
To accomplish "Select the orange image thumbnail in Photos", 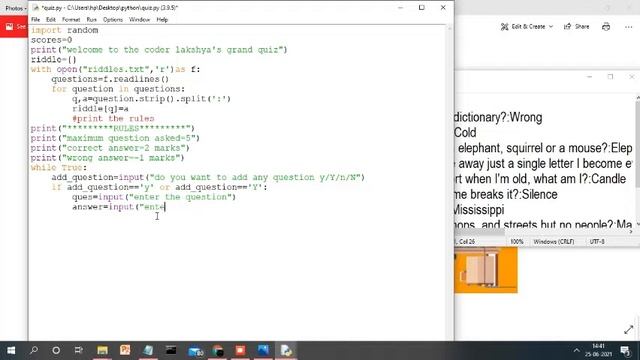I will [x=486, y=270].
